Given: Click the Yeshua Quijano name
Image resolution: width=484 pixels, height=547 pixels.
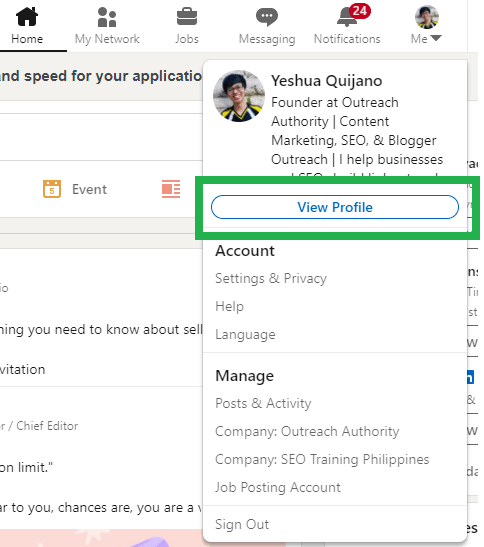Looking at the screenshot, I should click(x=327, y=81).
